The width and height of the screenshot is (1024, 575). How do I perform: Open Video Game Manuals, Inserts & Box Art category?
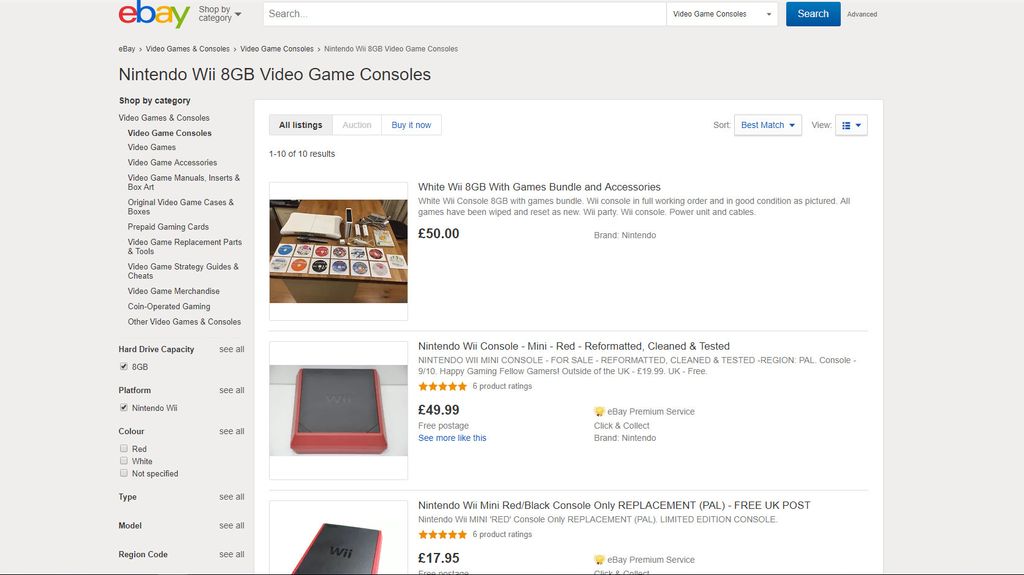(184, 182)
